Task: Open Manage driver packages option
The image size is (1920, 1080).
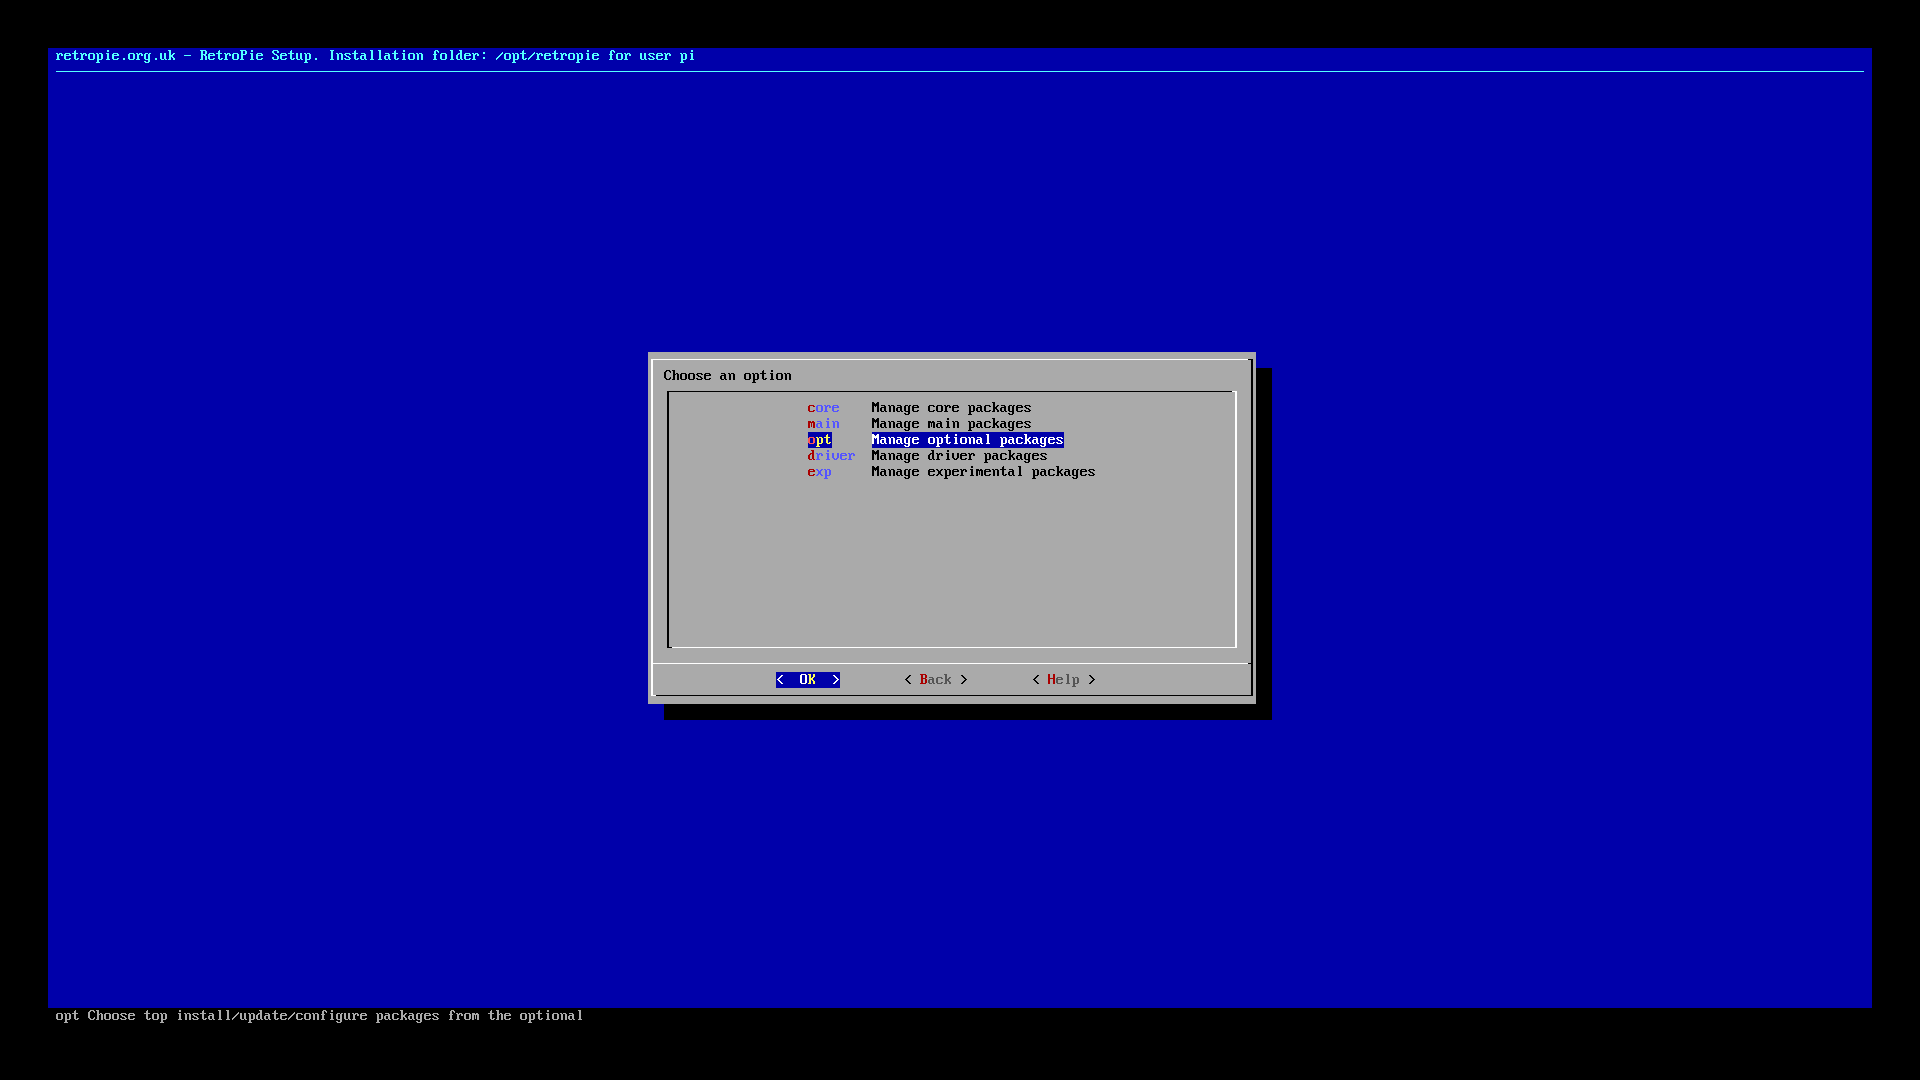Action: click(x=927, y=456)
